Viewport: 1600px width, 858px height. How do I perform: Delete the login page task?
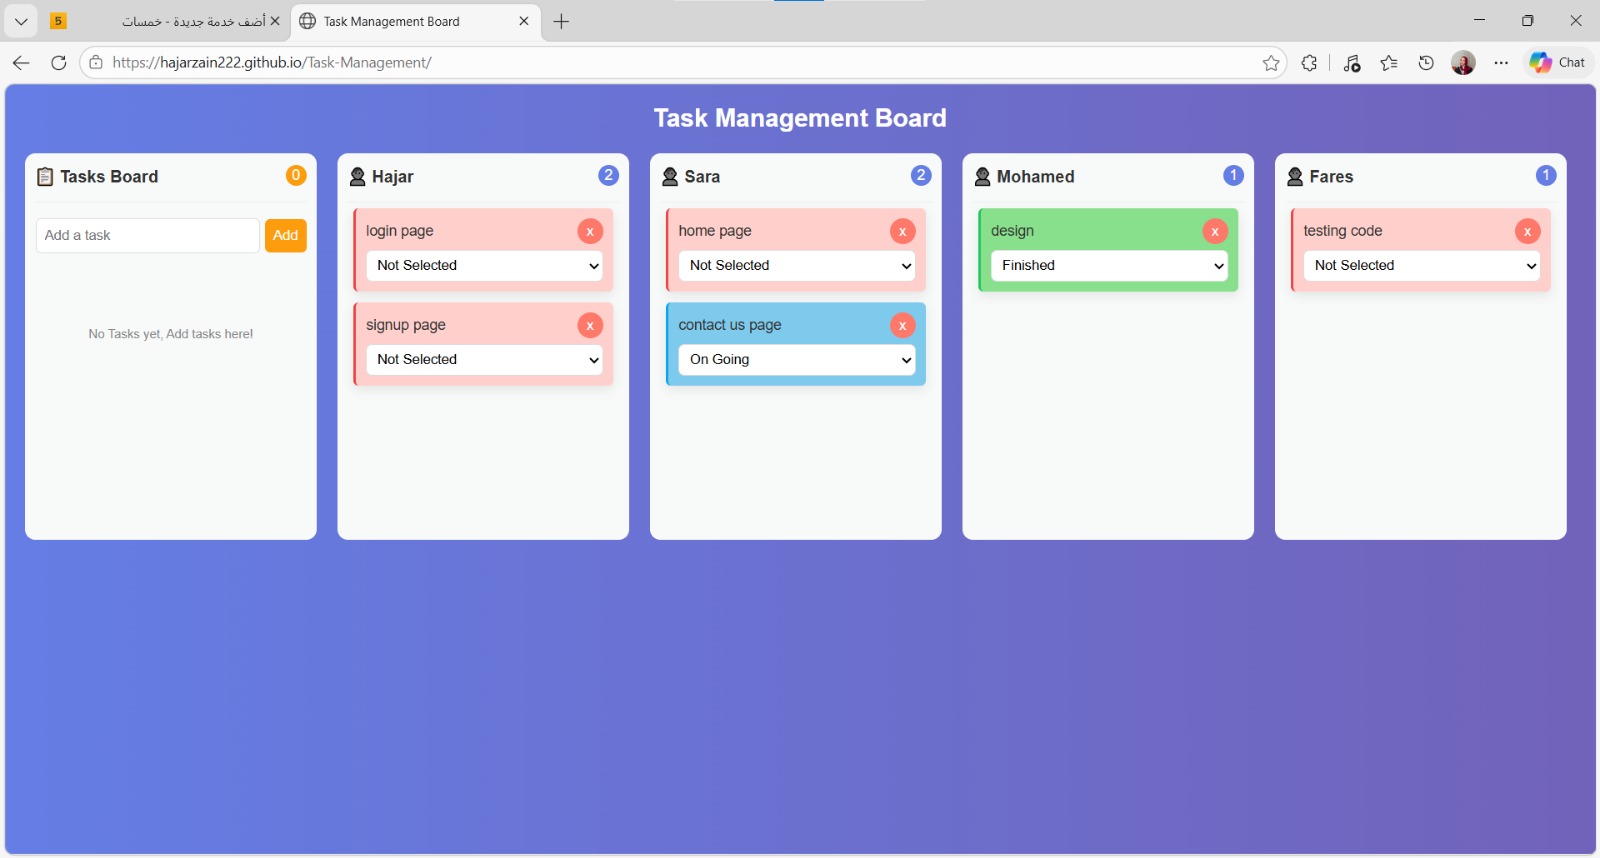590,231
